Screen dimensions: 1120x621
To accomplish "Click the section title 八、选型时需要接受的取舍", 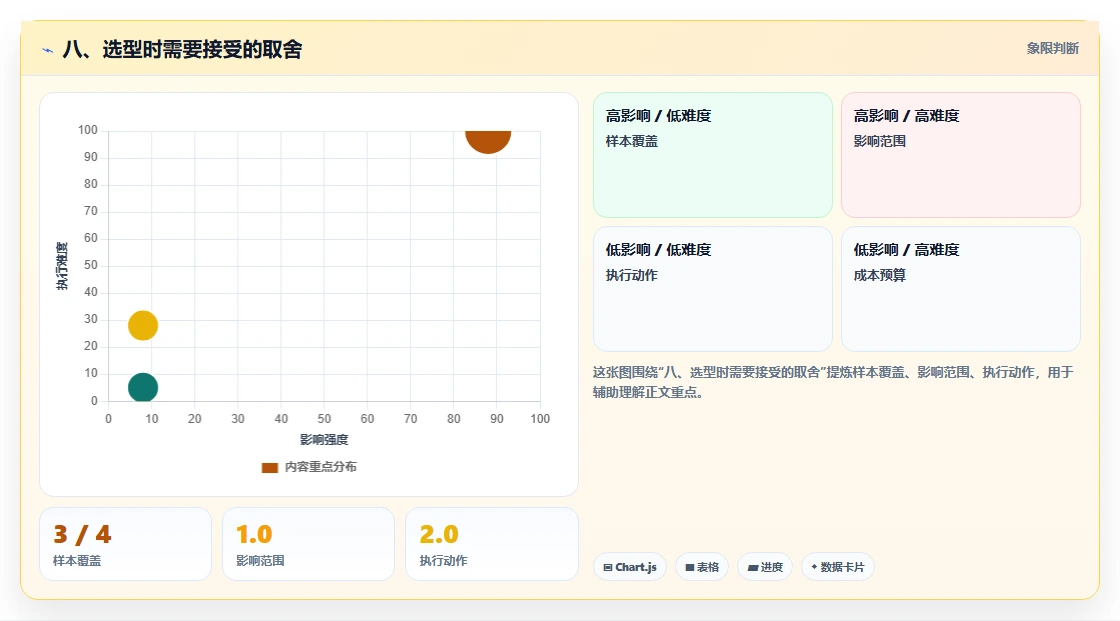I will (x=182, y=49).
